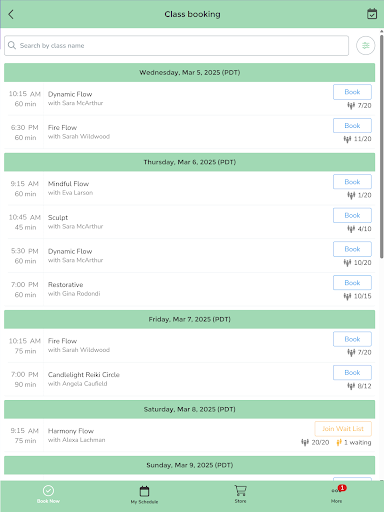Viewport: 384px width, 512px height.
Task: Book Candlelight Reiki Circle
Action: click(x=352, y=372)
